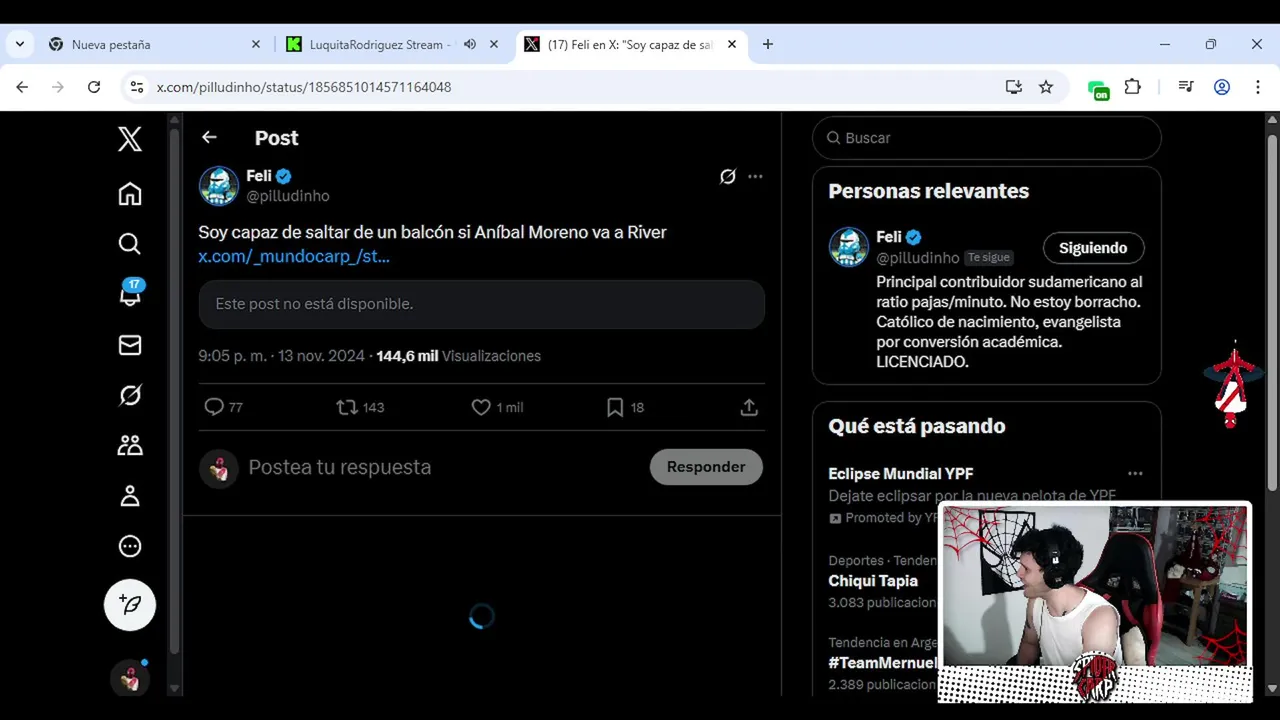Close the Nueva pestaña tab
The height and width of the screenshot is (720, 1280).
click(x=255, y=45)
